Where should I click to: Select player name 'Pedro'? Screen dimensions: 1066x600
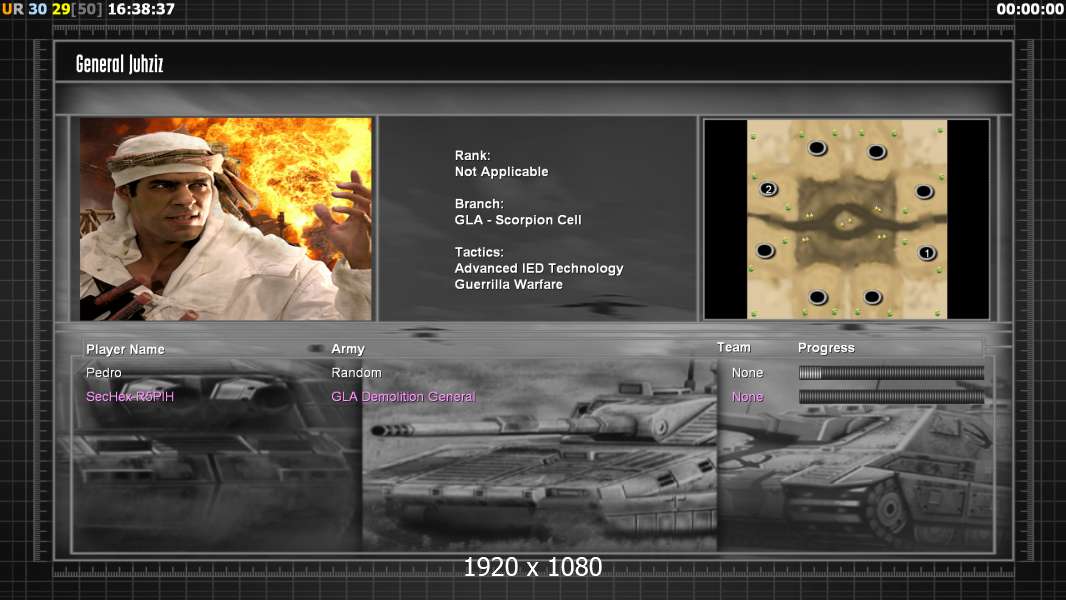104,373
